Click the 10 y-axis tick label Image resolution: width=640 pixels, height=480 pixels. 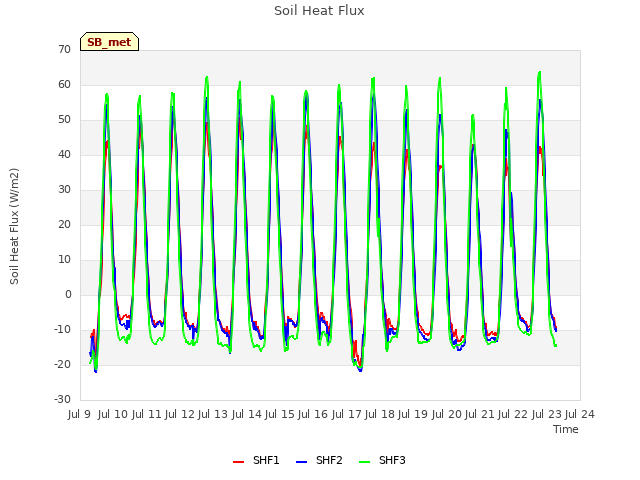click(64, 260)
